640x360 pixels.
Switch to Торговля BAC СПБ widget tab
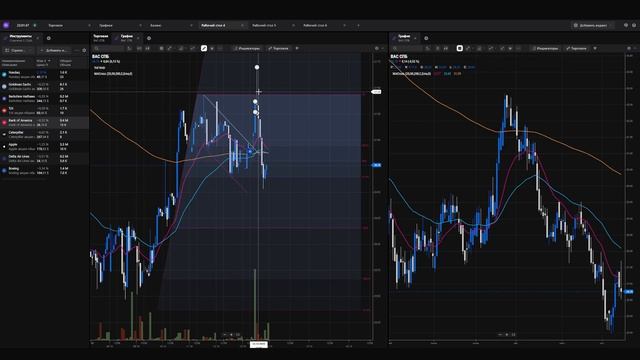[100, 38]
